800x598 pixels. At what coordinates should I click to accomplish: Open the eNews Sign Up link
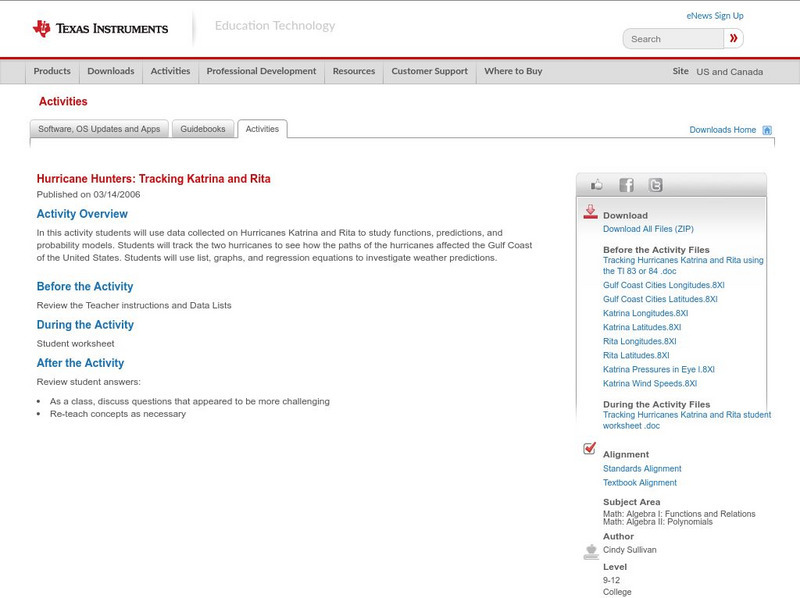coord(715,16)
